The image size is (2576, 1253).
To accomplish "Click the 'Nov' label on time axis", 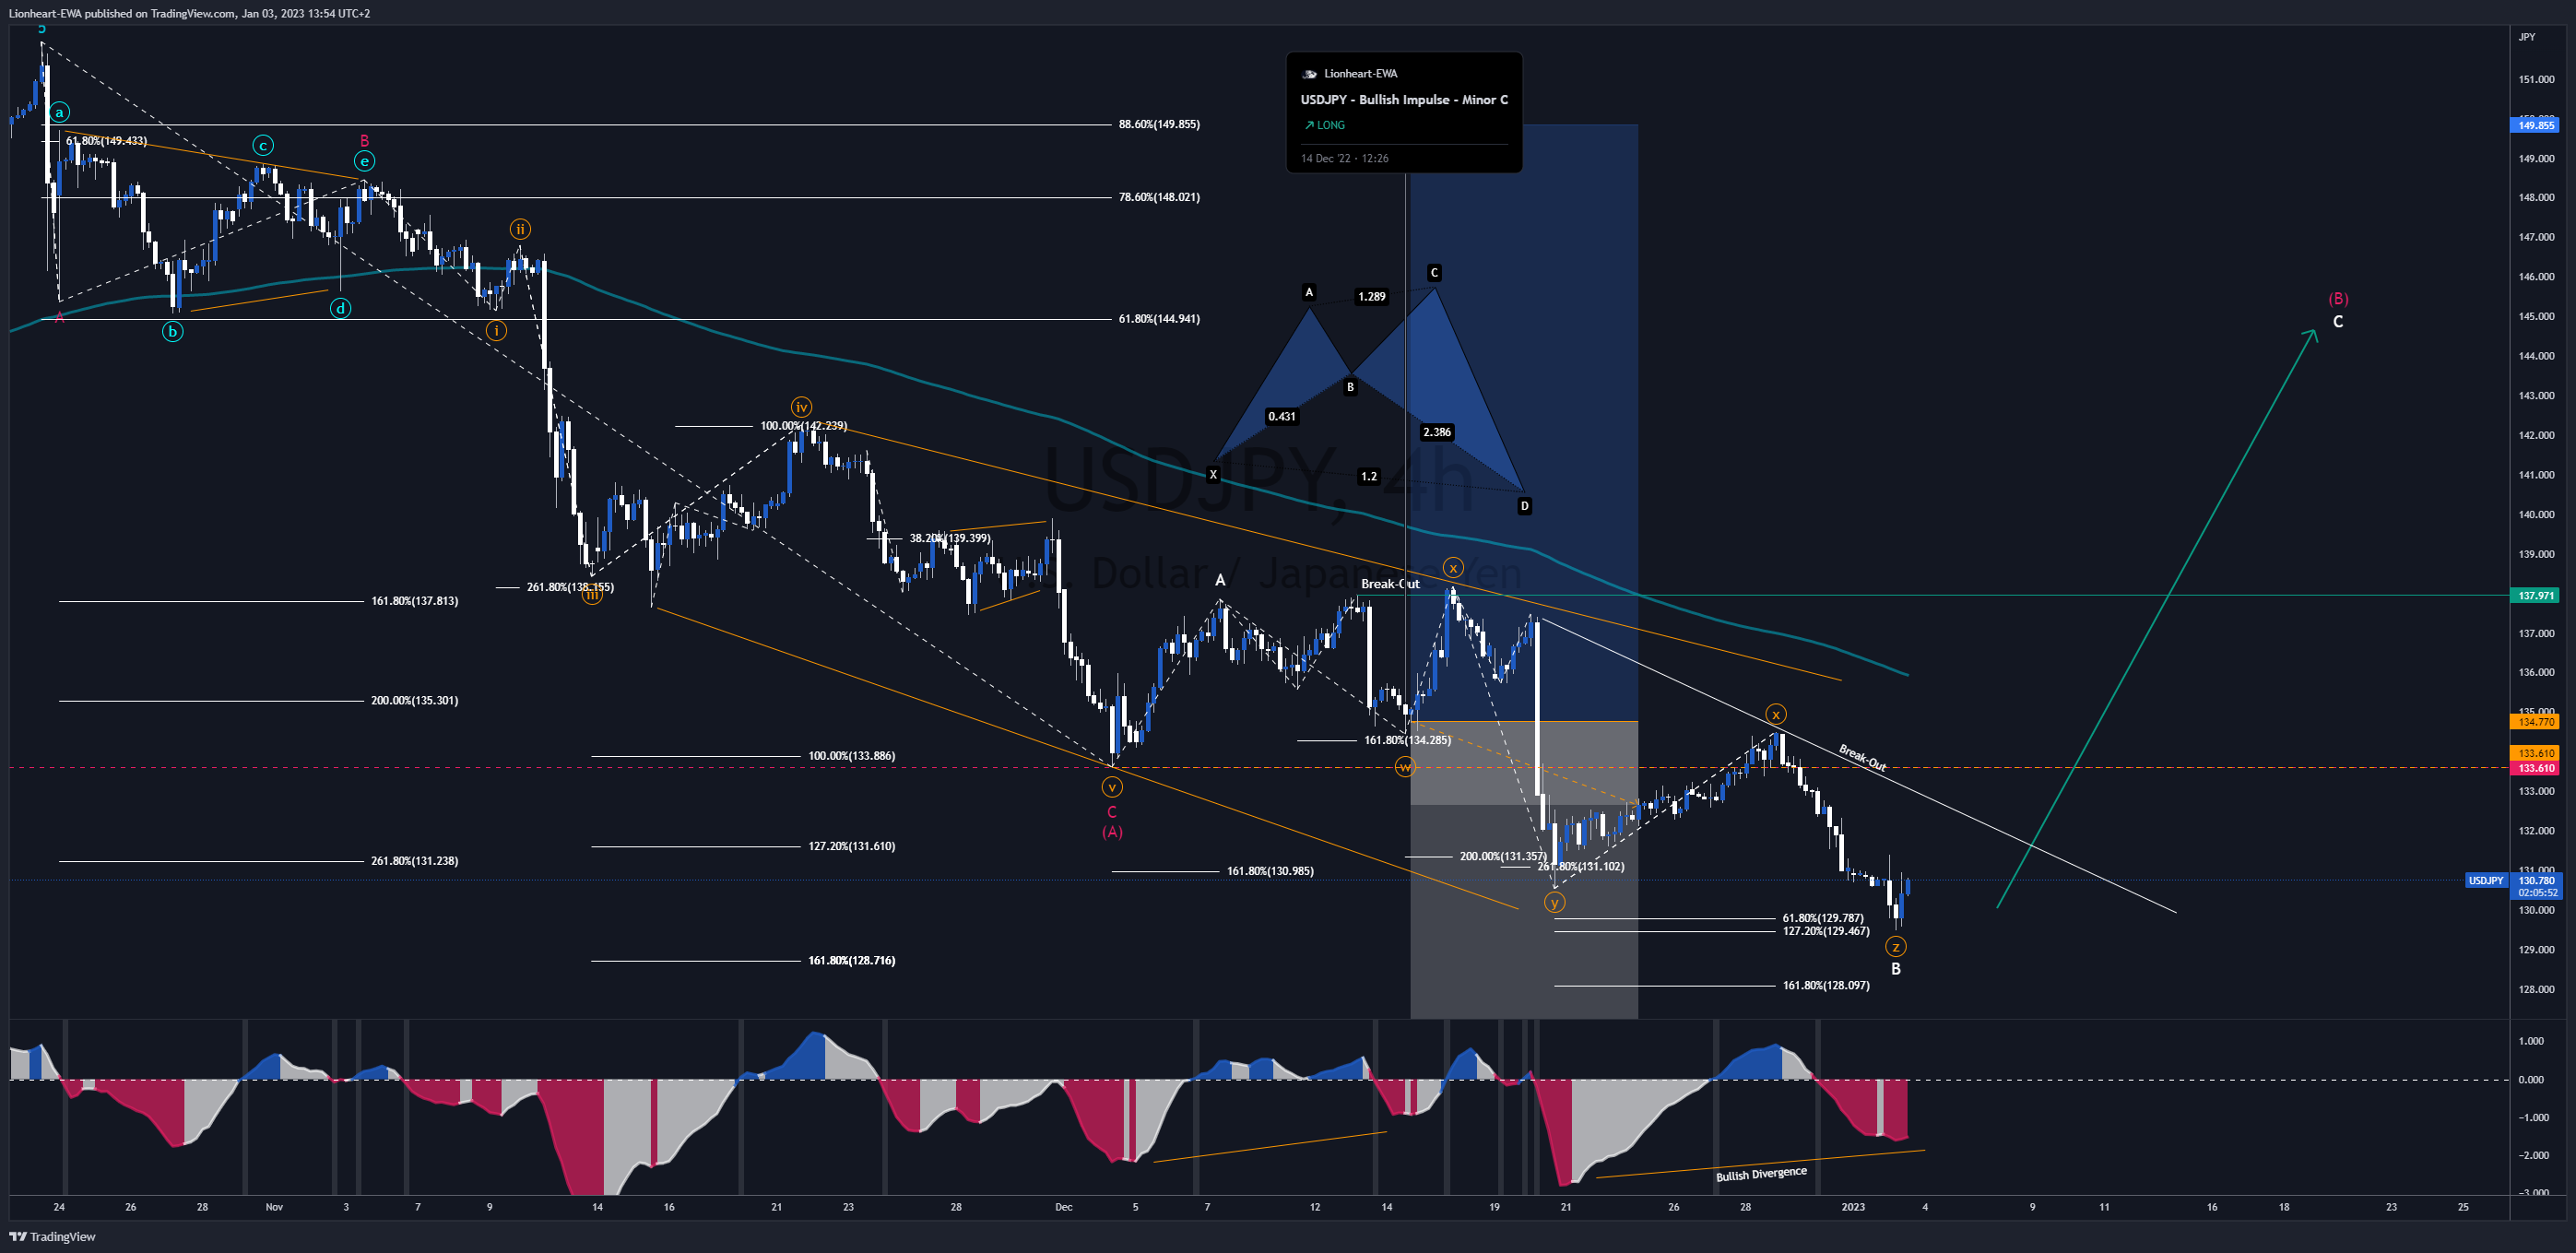I will tap(274, 1207).
